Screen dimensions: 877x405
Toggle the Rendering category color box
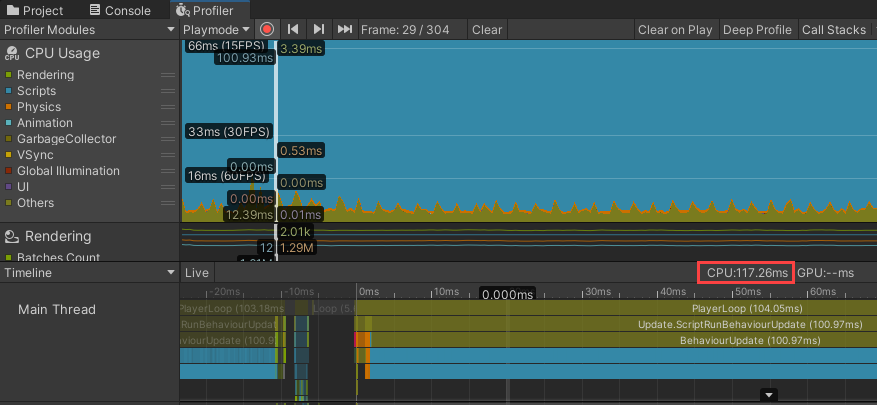click(x=9, y=75)
